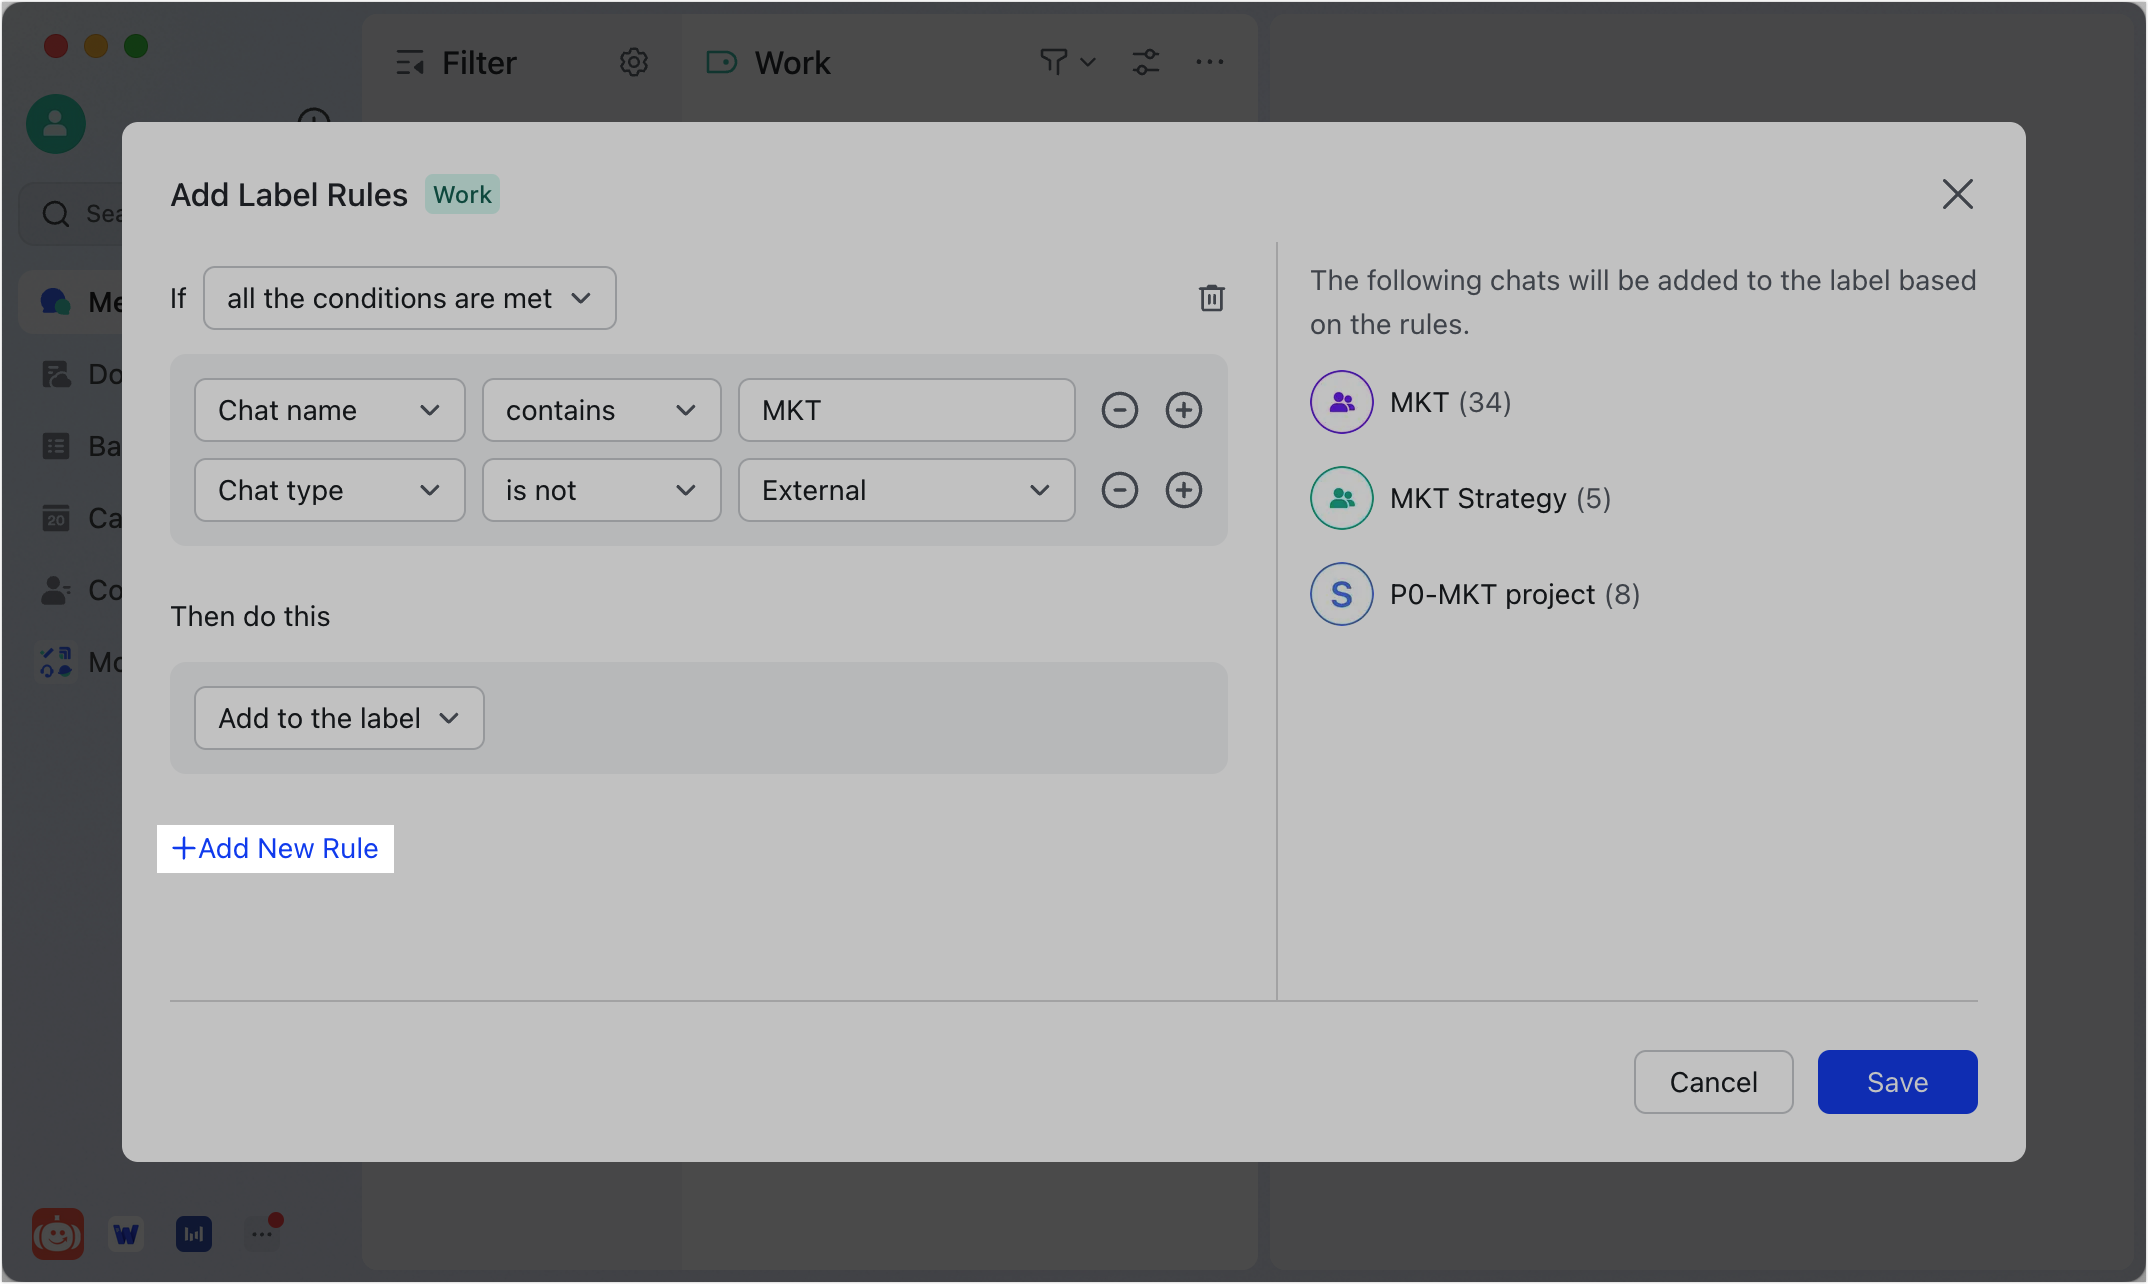Add a condition after the Chat type row

1183,490
